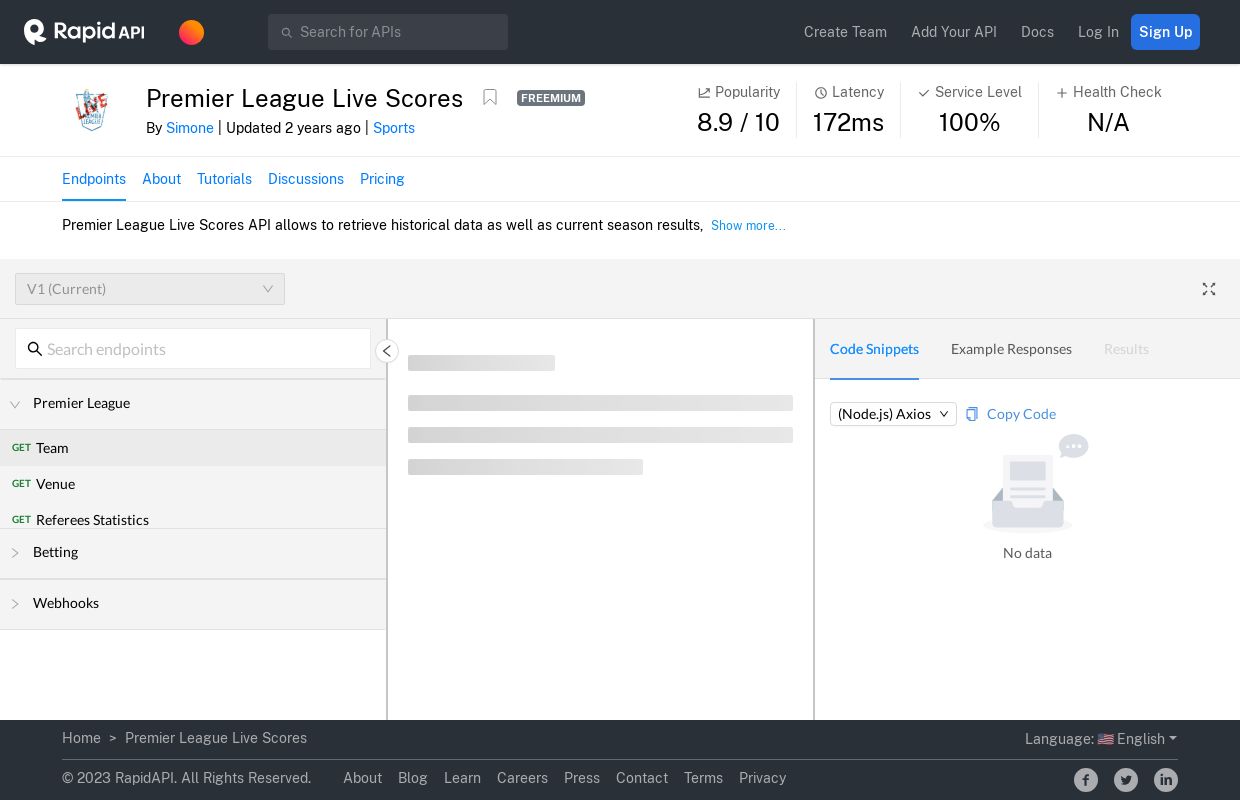
Task: Click Show more in the description
Action: coord(748,226)
